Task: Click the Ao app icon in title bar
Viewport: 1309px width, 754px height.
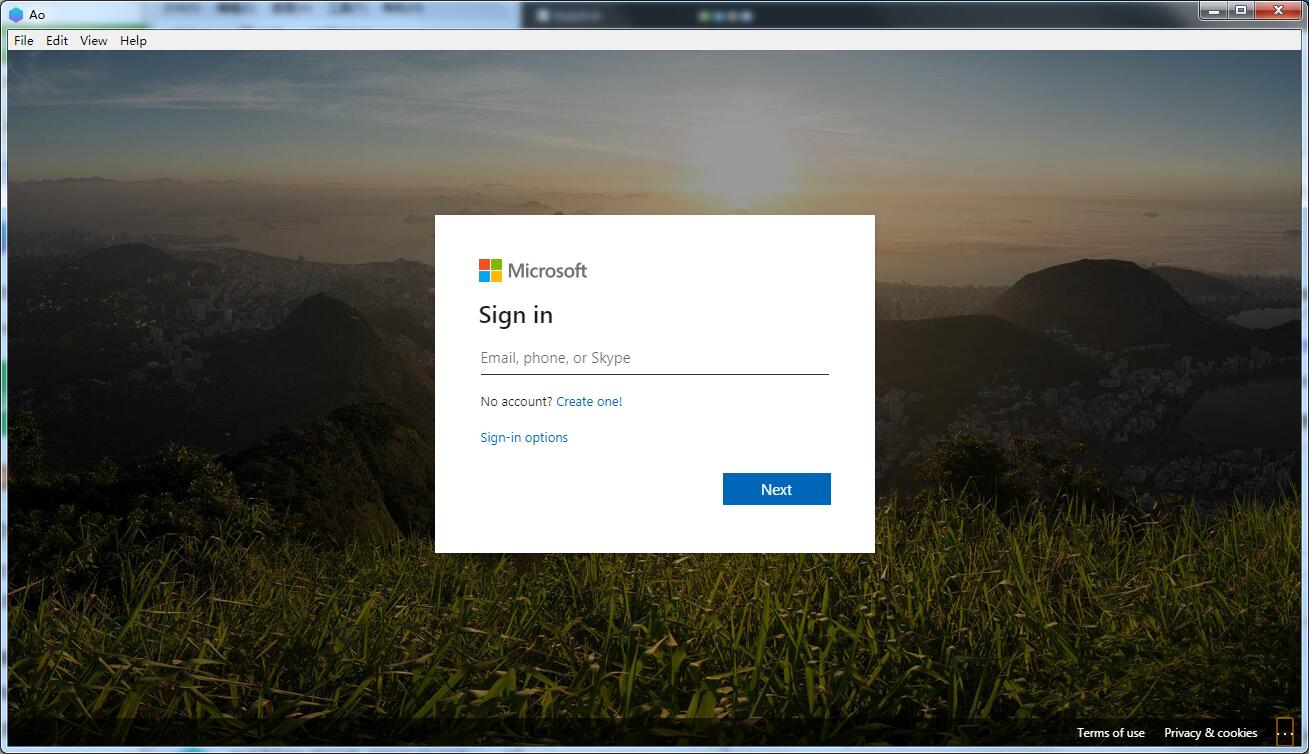Action: point(16,14)
